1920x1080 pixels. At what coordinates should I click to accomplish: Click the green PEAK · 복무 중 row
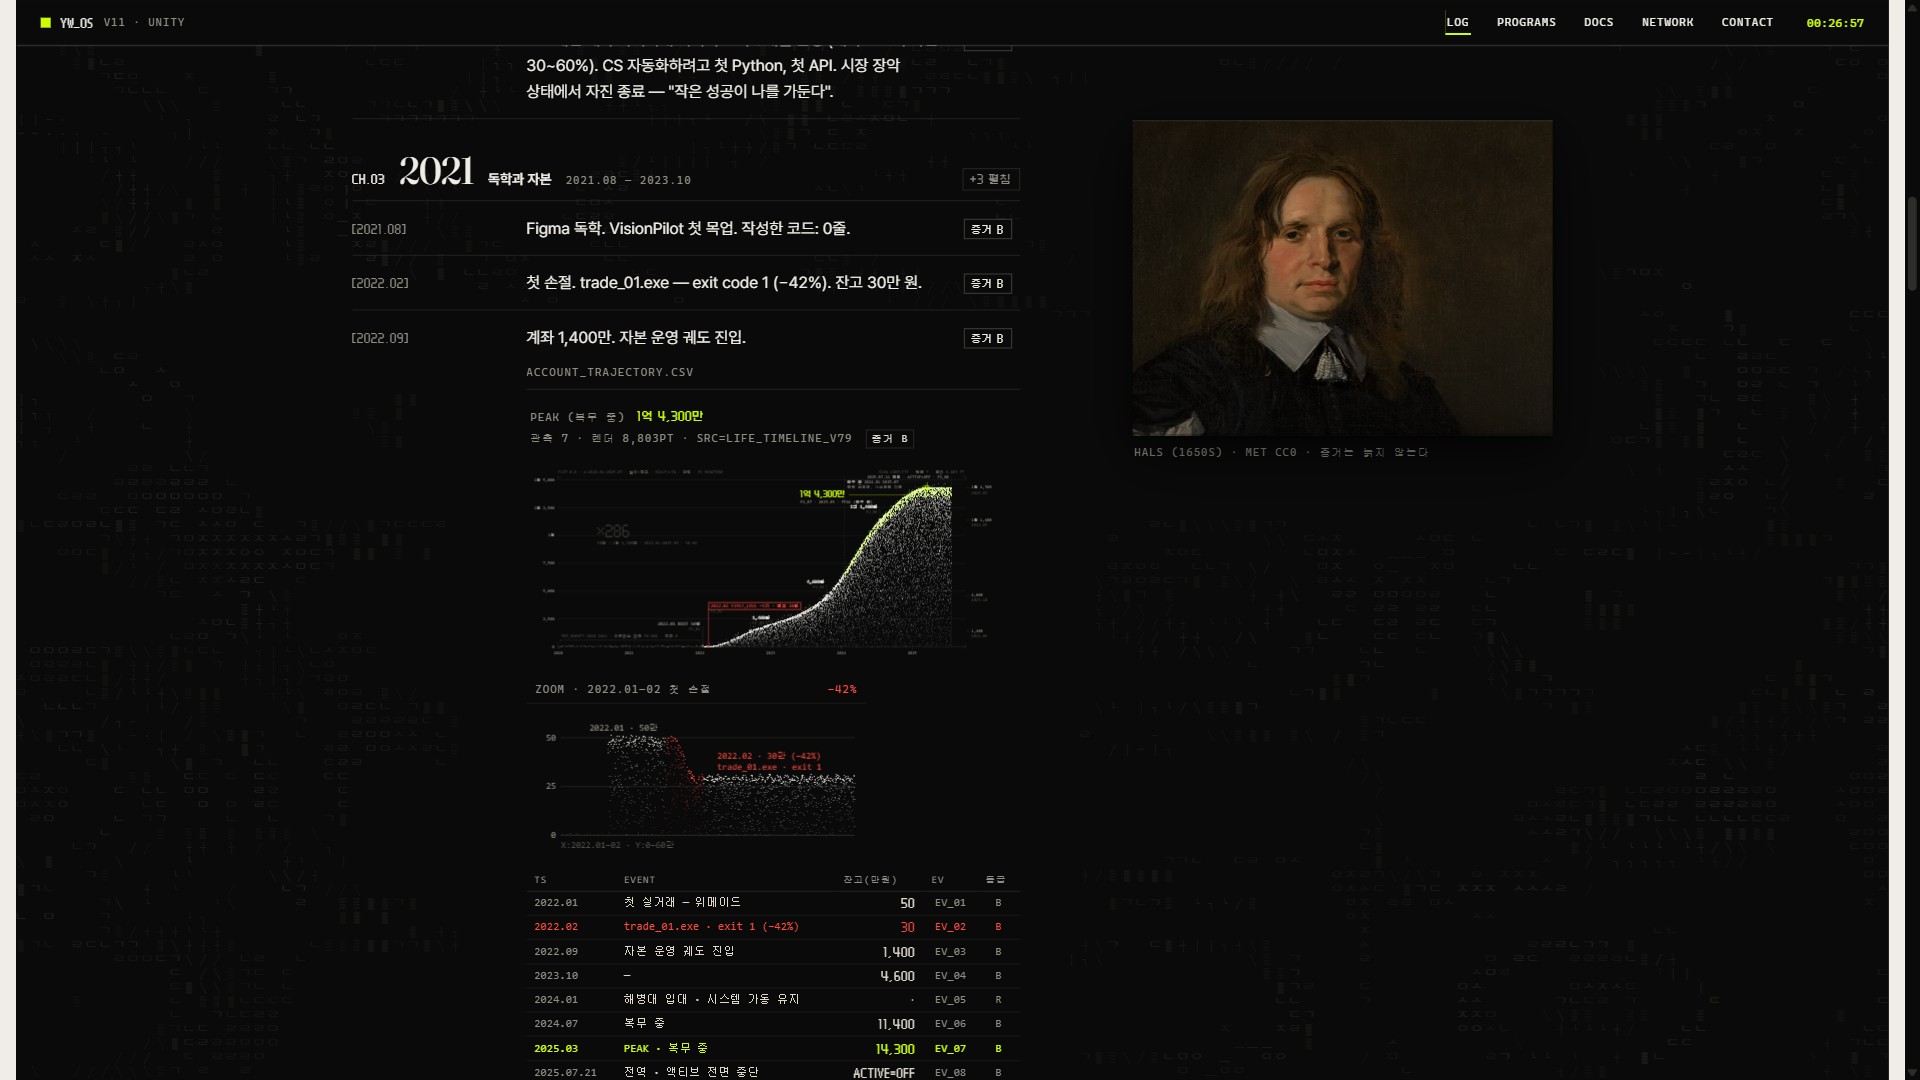coord(773,1048)
